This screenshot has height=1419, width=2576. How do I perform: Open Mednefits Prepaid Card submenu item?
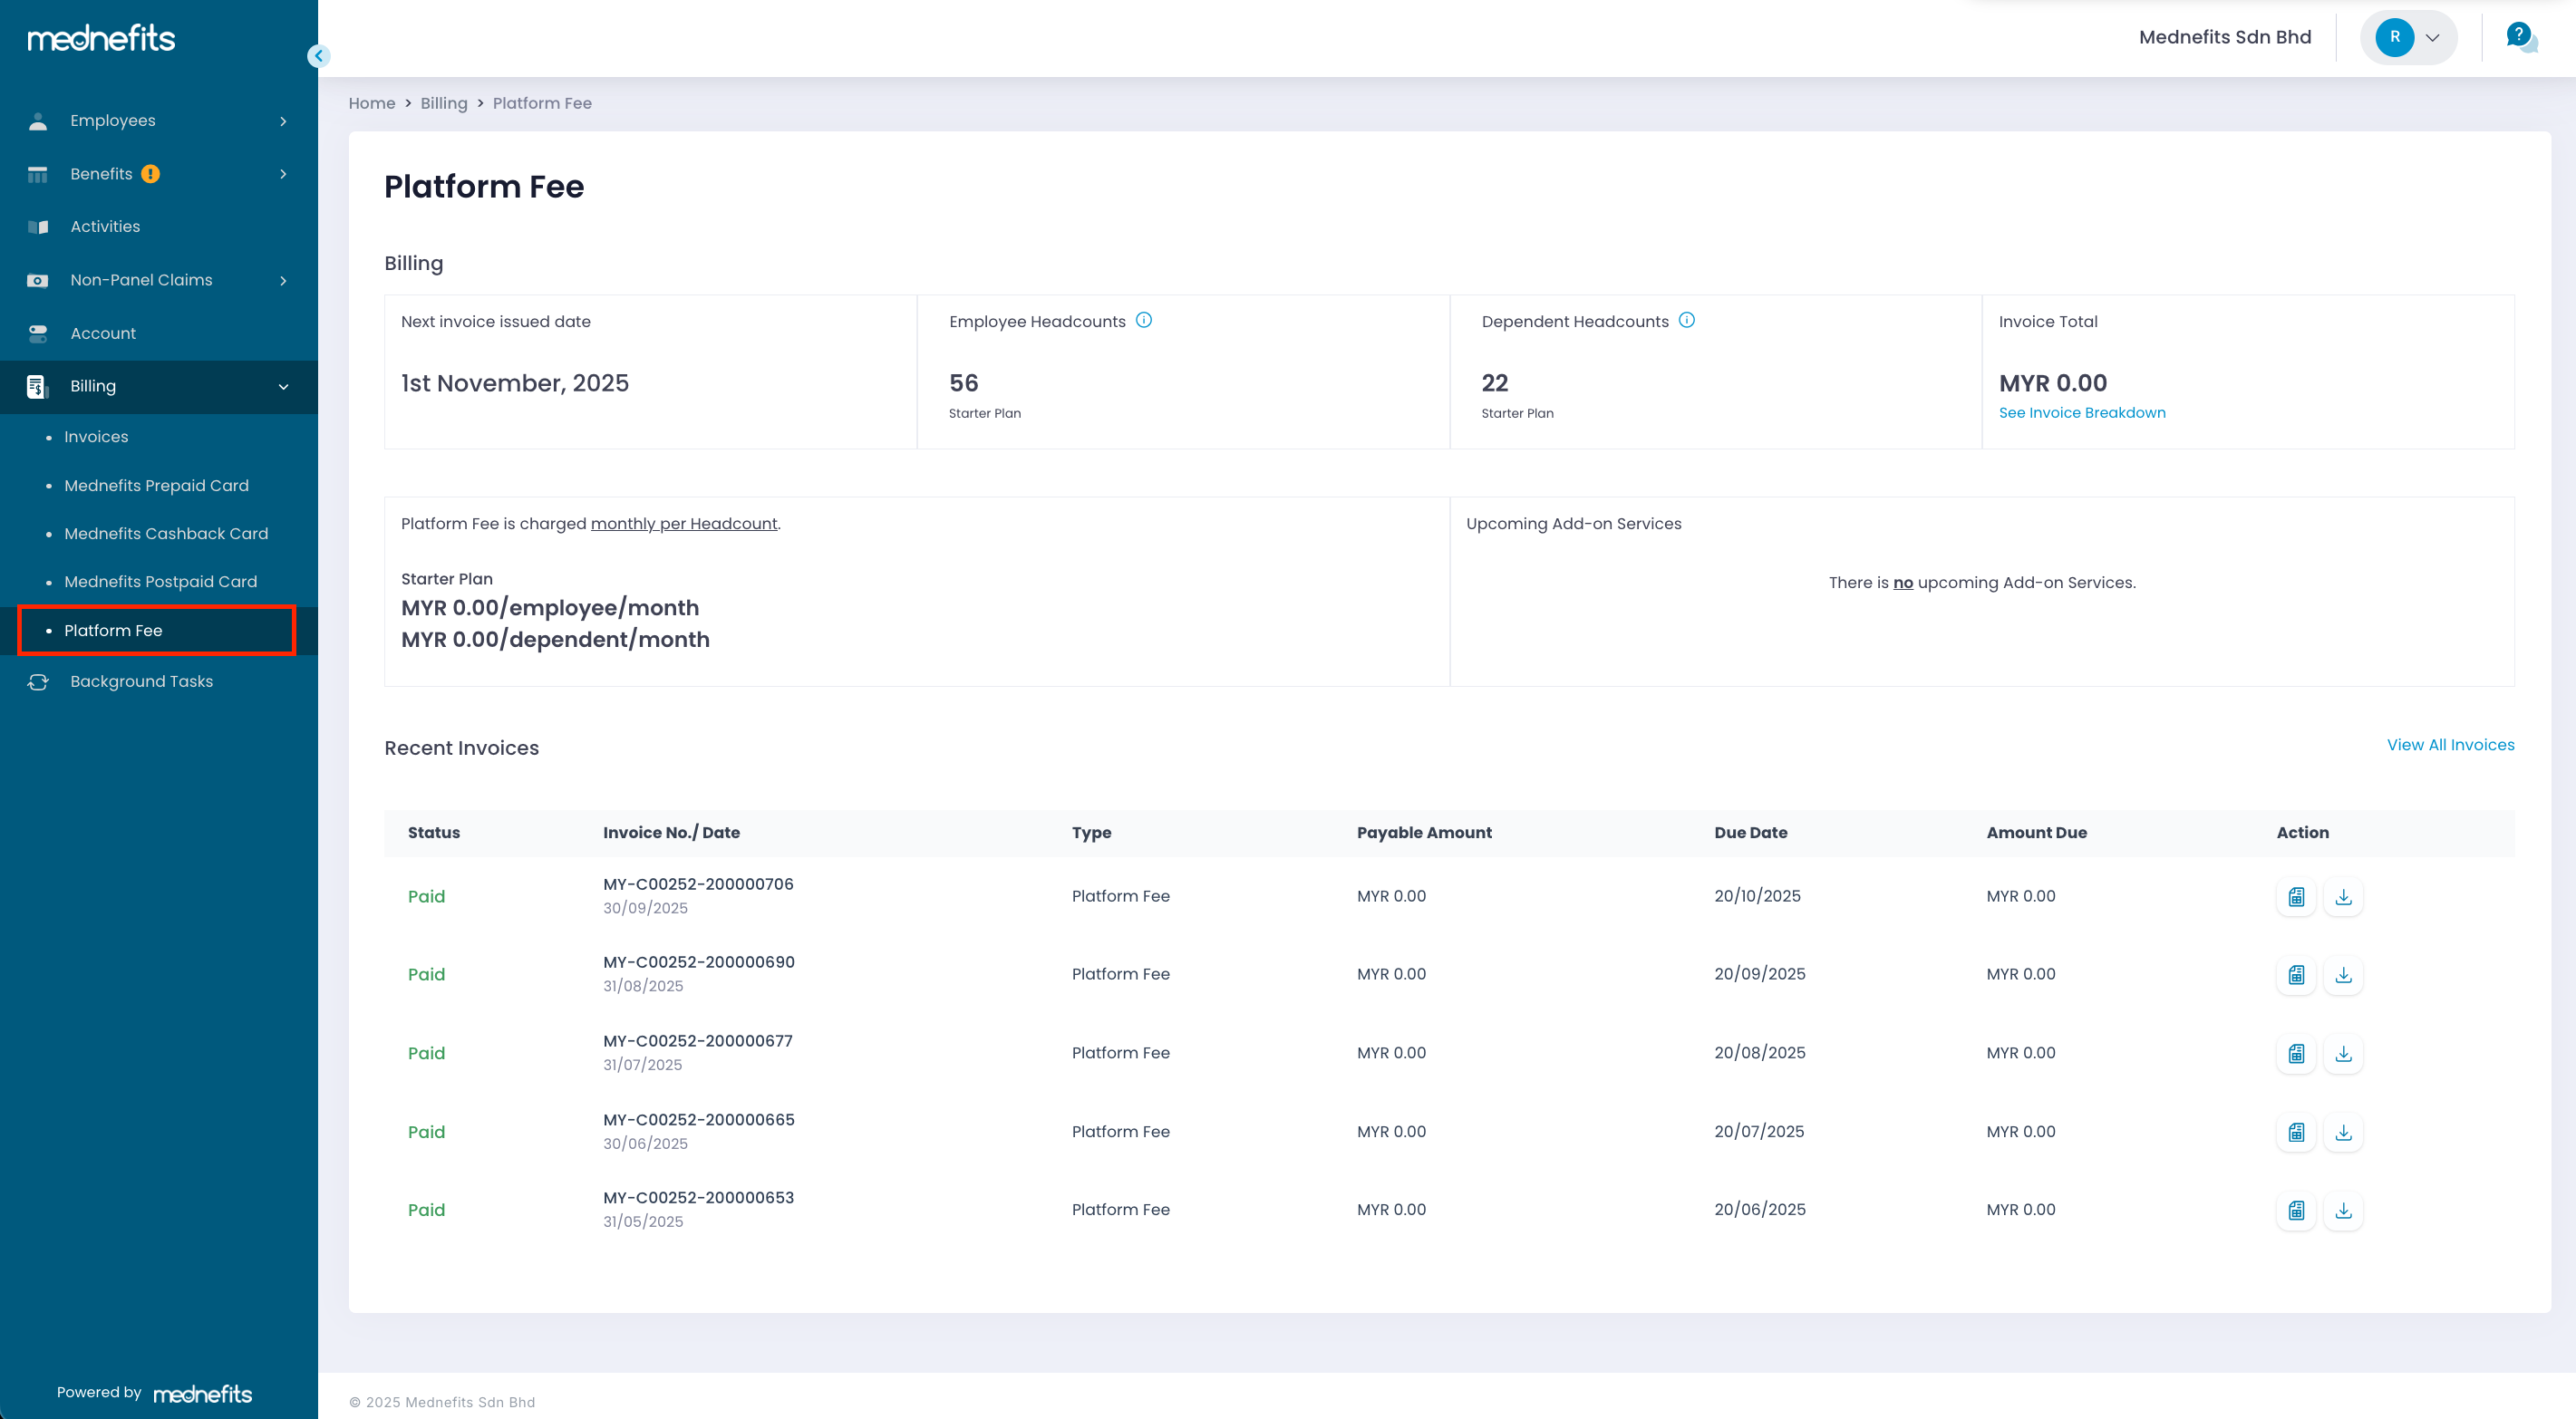pyautogui.click(x=156, y=486)
